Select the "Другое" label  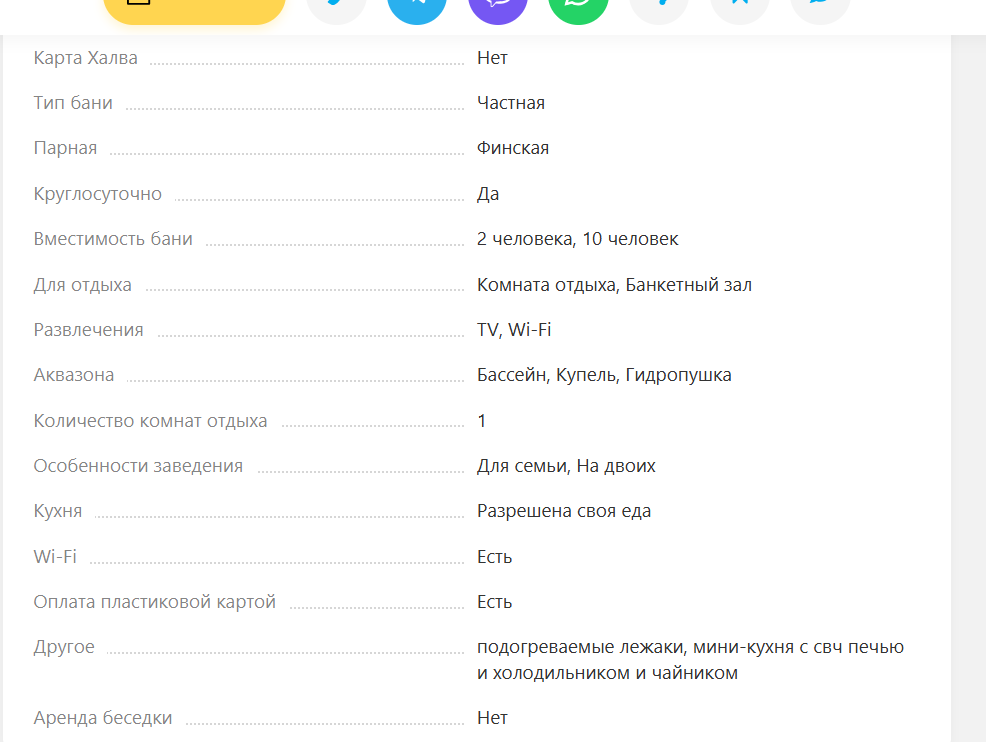coord(64,647)
